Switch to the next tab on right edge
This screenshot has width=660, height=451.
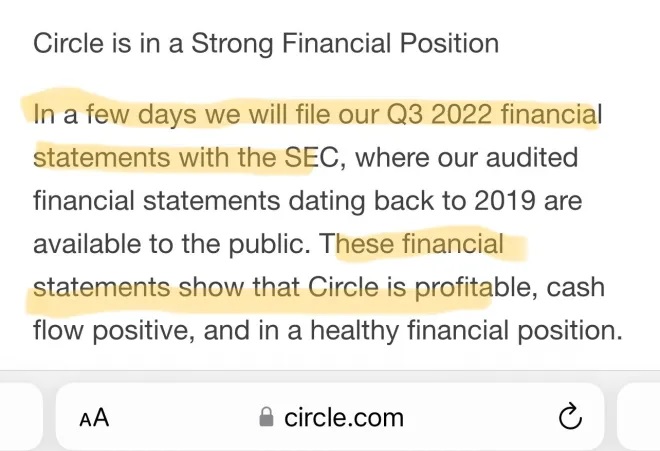pos(640,416)
